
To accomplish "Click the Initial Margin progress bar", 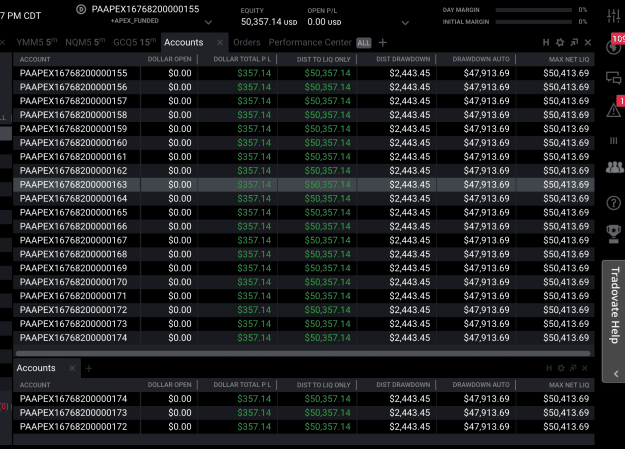I will tap(534, 22).
